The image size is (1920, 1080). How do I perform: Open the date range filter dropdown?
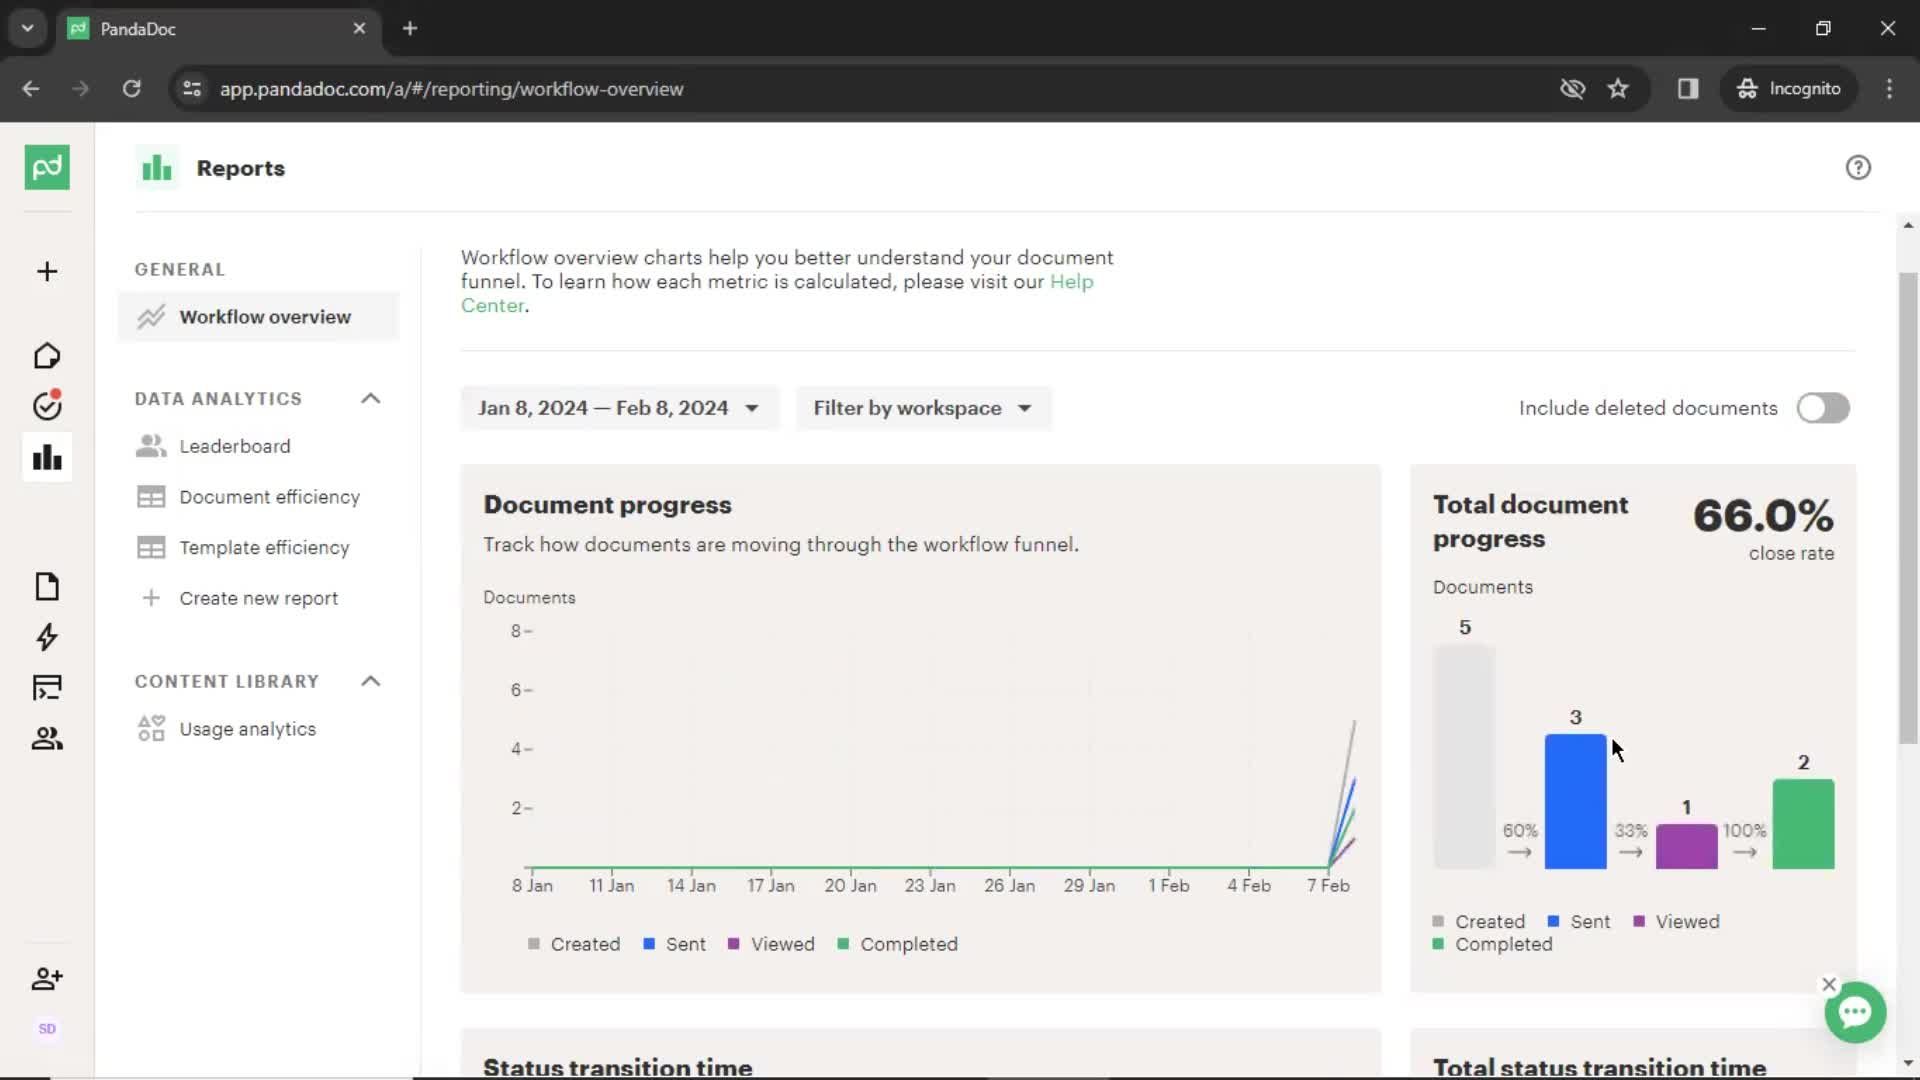click(x=617, y=407)
